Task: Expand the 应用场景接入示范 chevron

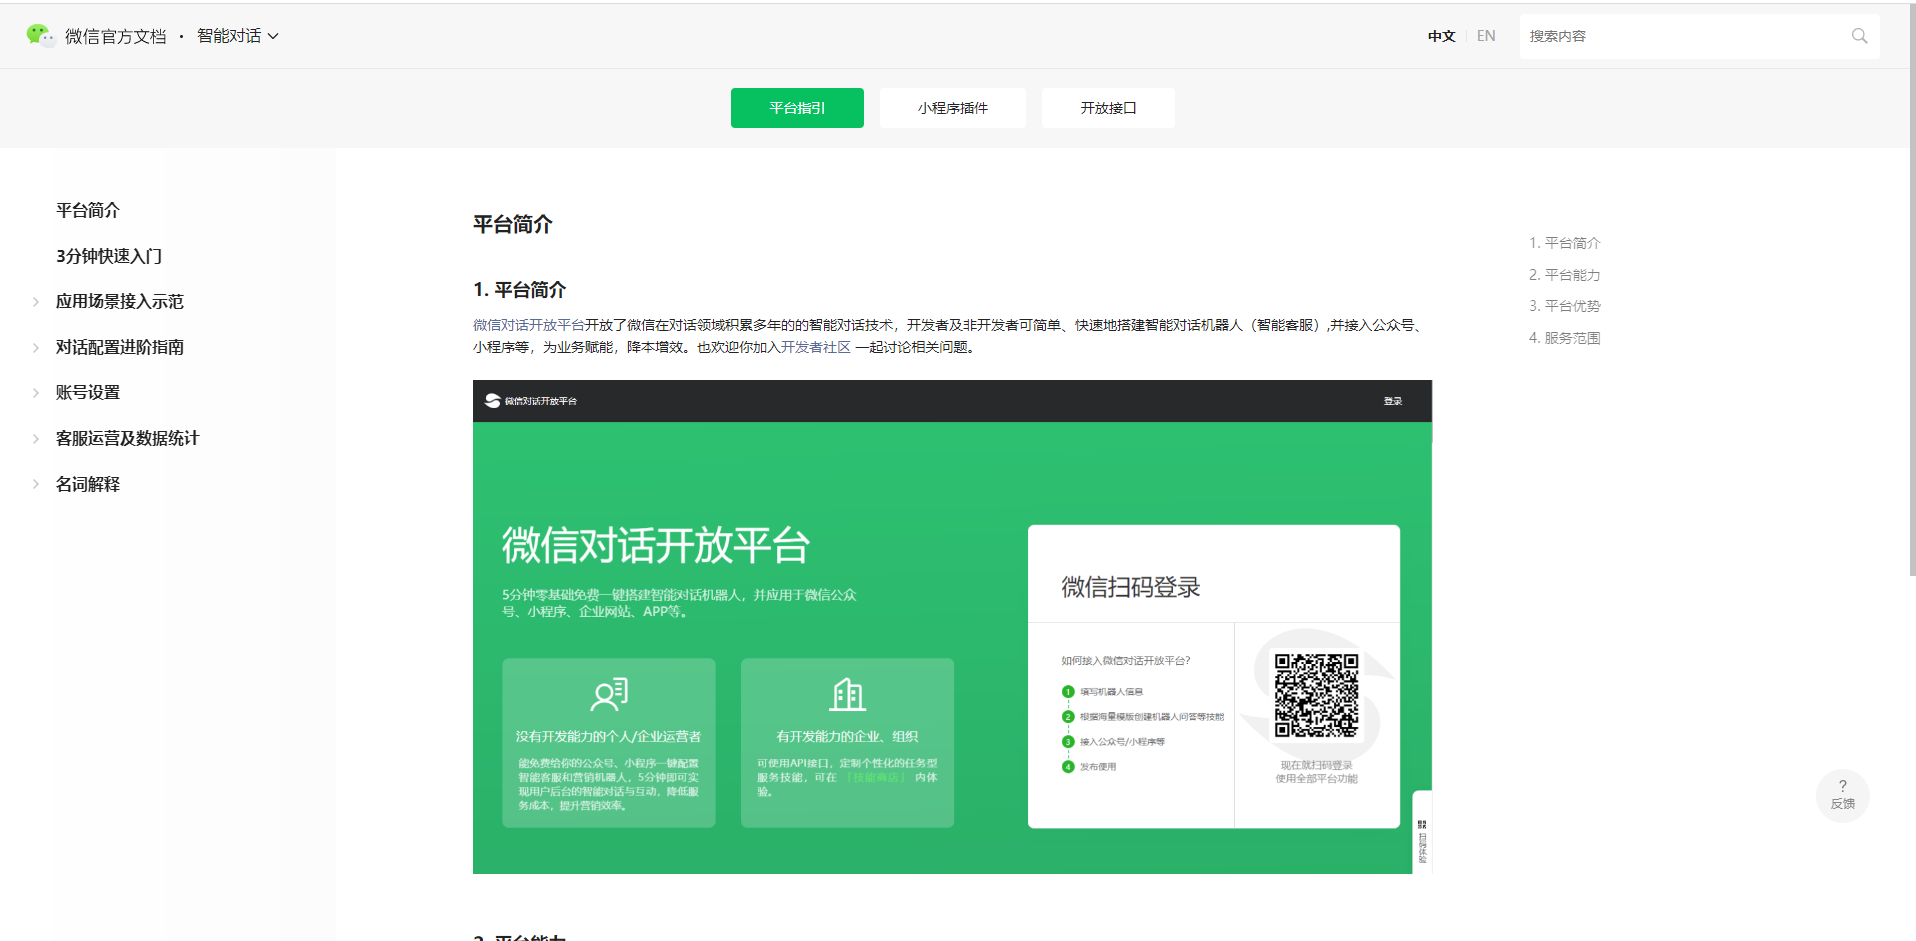Action: pos(36,302)
